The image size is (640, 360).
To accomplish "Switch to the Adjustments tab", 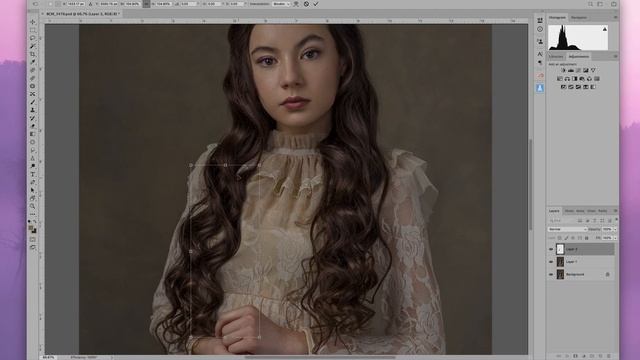I will (579, 56).
